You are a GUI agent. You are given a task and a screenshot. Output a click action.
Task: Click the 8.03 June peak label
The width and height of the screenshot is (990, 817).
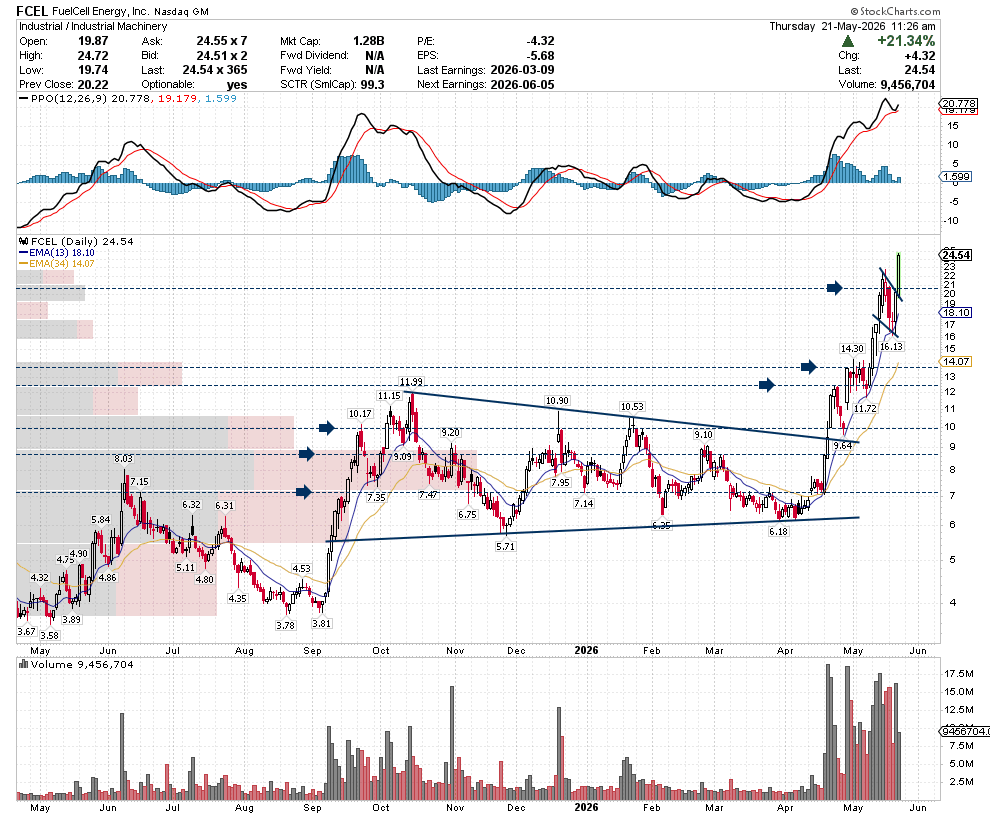click(x=124, y=458)
